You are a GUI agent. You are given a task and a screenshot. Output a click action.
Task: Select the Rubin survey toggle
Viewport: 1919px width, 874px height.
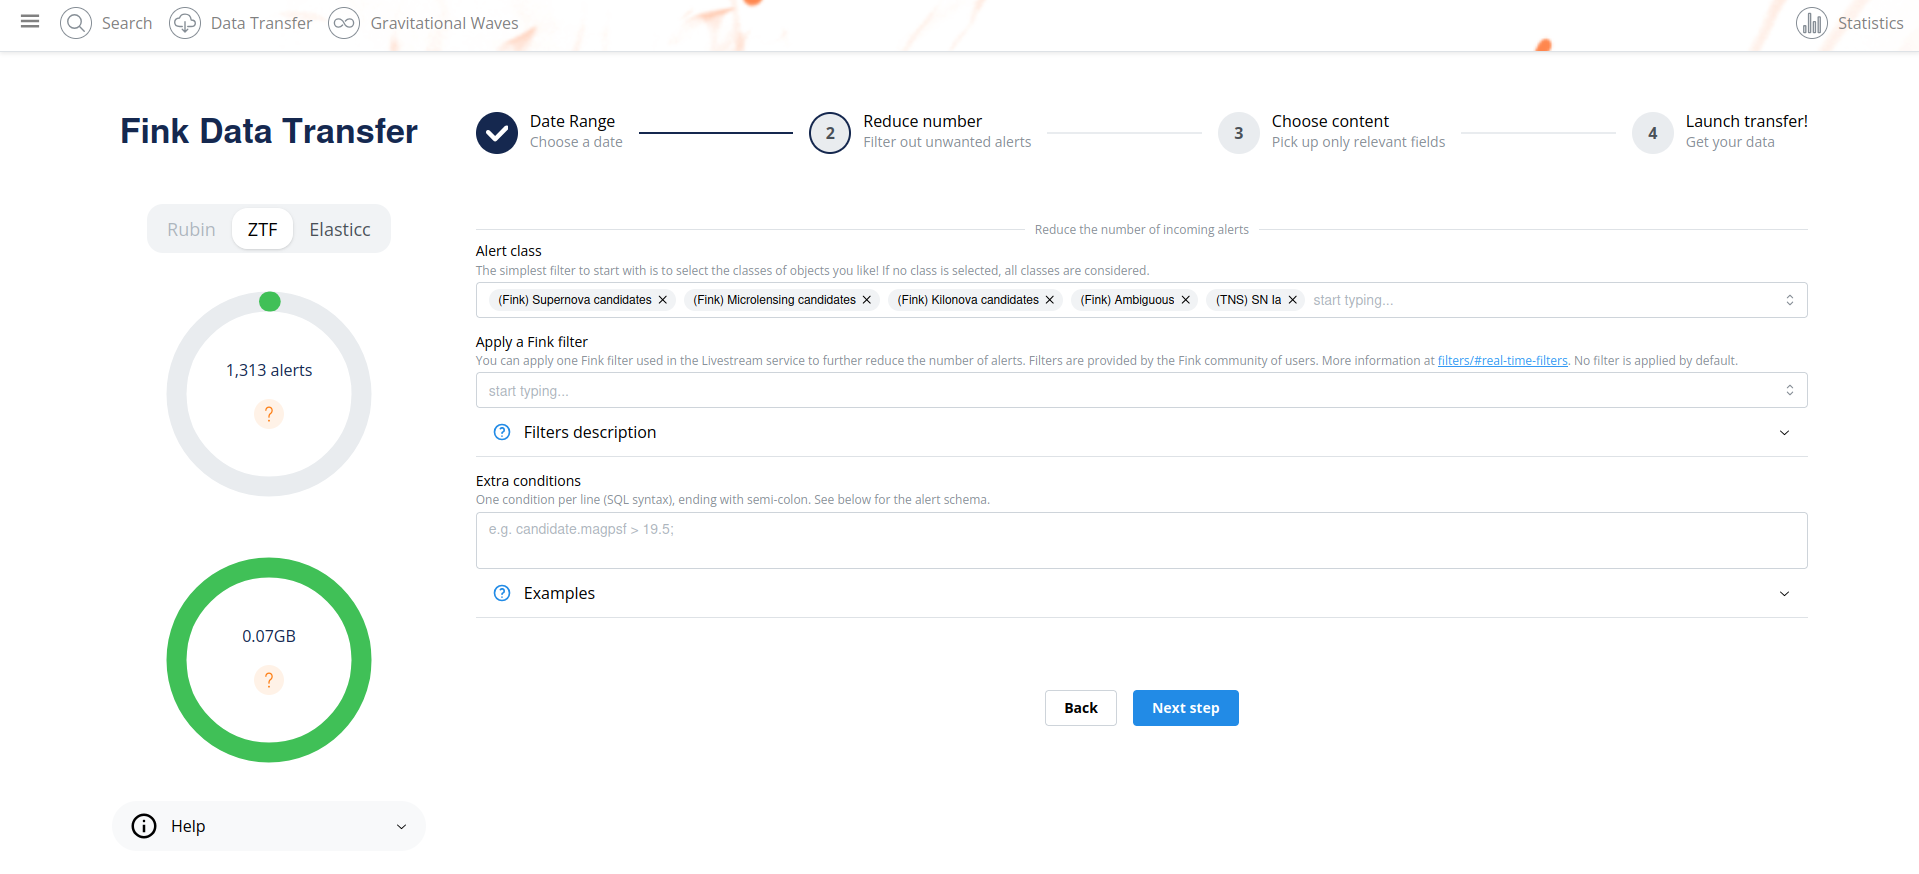pyautogui.click(x=191, y=229)
